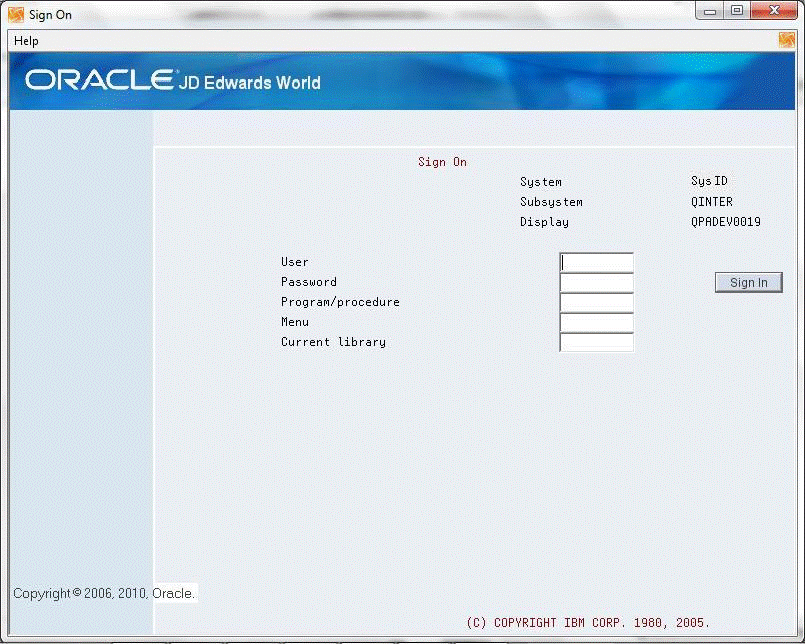Screen dimensions: 805x644
Task: Click the Subsystem label
Action: tap(551, 202)
